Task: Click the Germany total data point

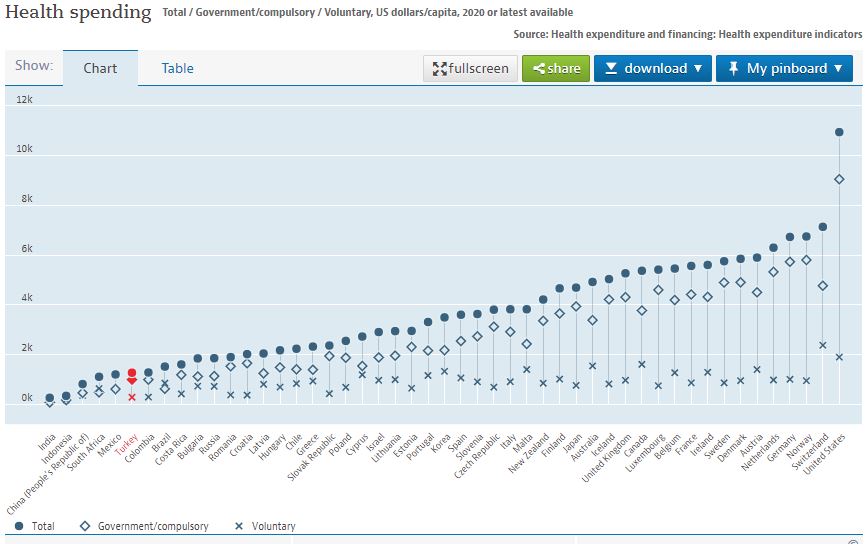Action: pyautogui.click(x=790, y=237)
